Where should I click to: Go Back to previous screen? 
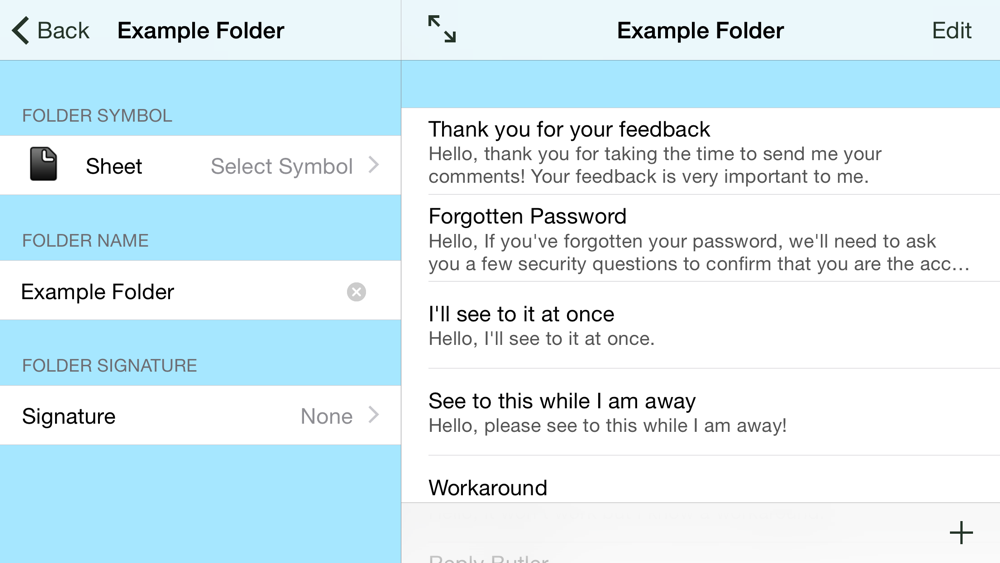pyautogui.click(x=51, y=30)
